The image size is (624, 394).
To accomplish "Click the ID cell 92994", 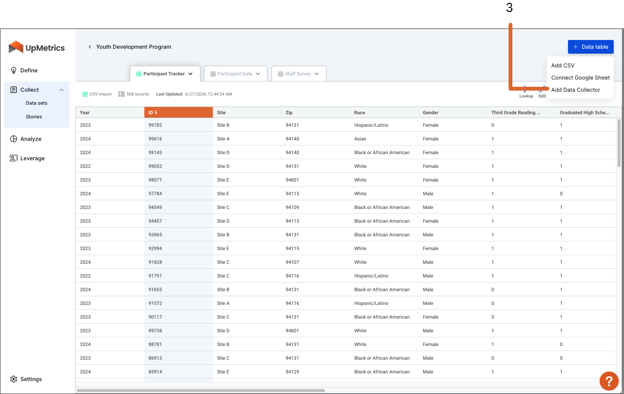I will point(178,248).
